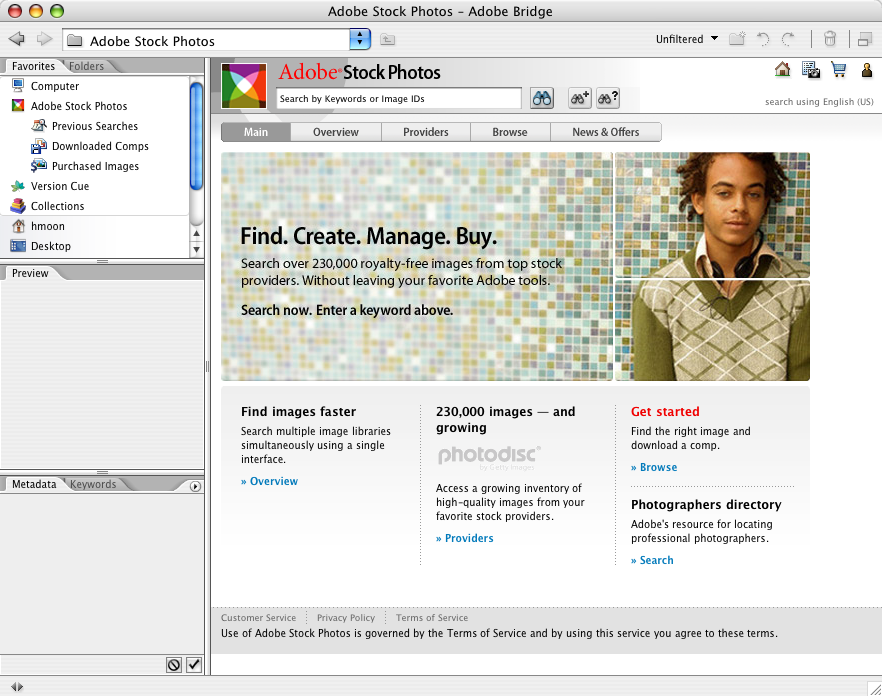Select the Preview panel tab

(x=30, y=273)
